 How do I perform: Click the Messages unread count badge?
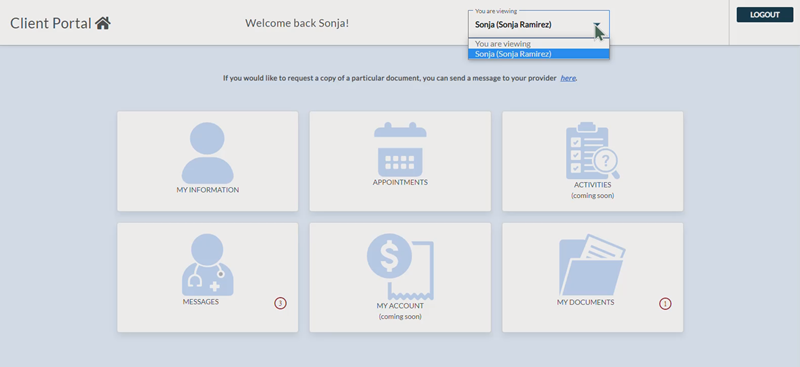280,303
